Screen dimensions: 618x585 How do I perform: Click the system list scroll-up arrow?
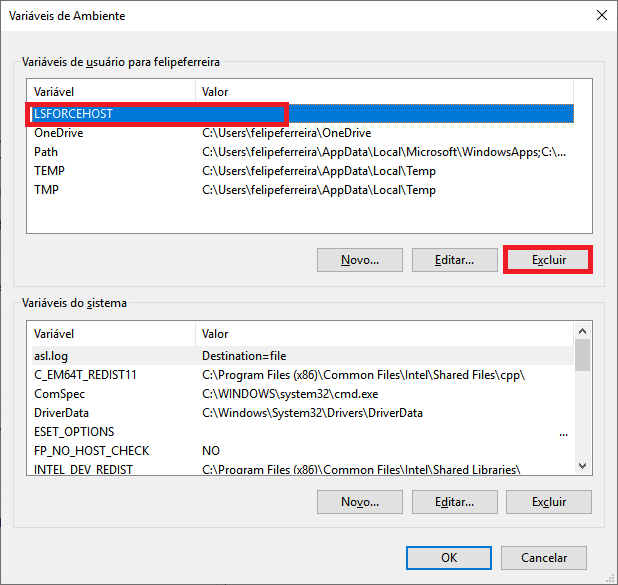pyautogui.click(x=583, y=331)
